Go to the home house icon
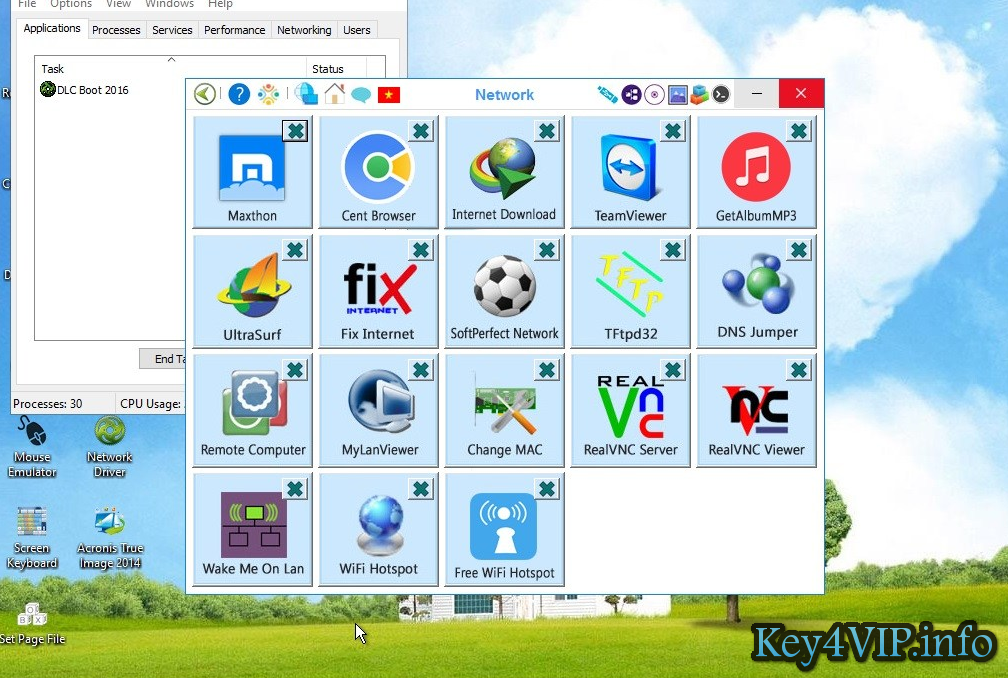The image size is (1008, 678). [334, 94]
